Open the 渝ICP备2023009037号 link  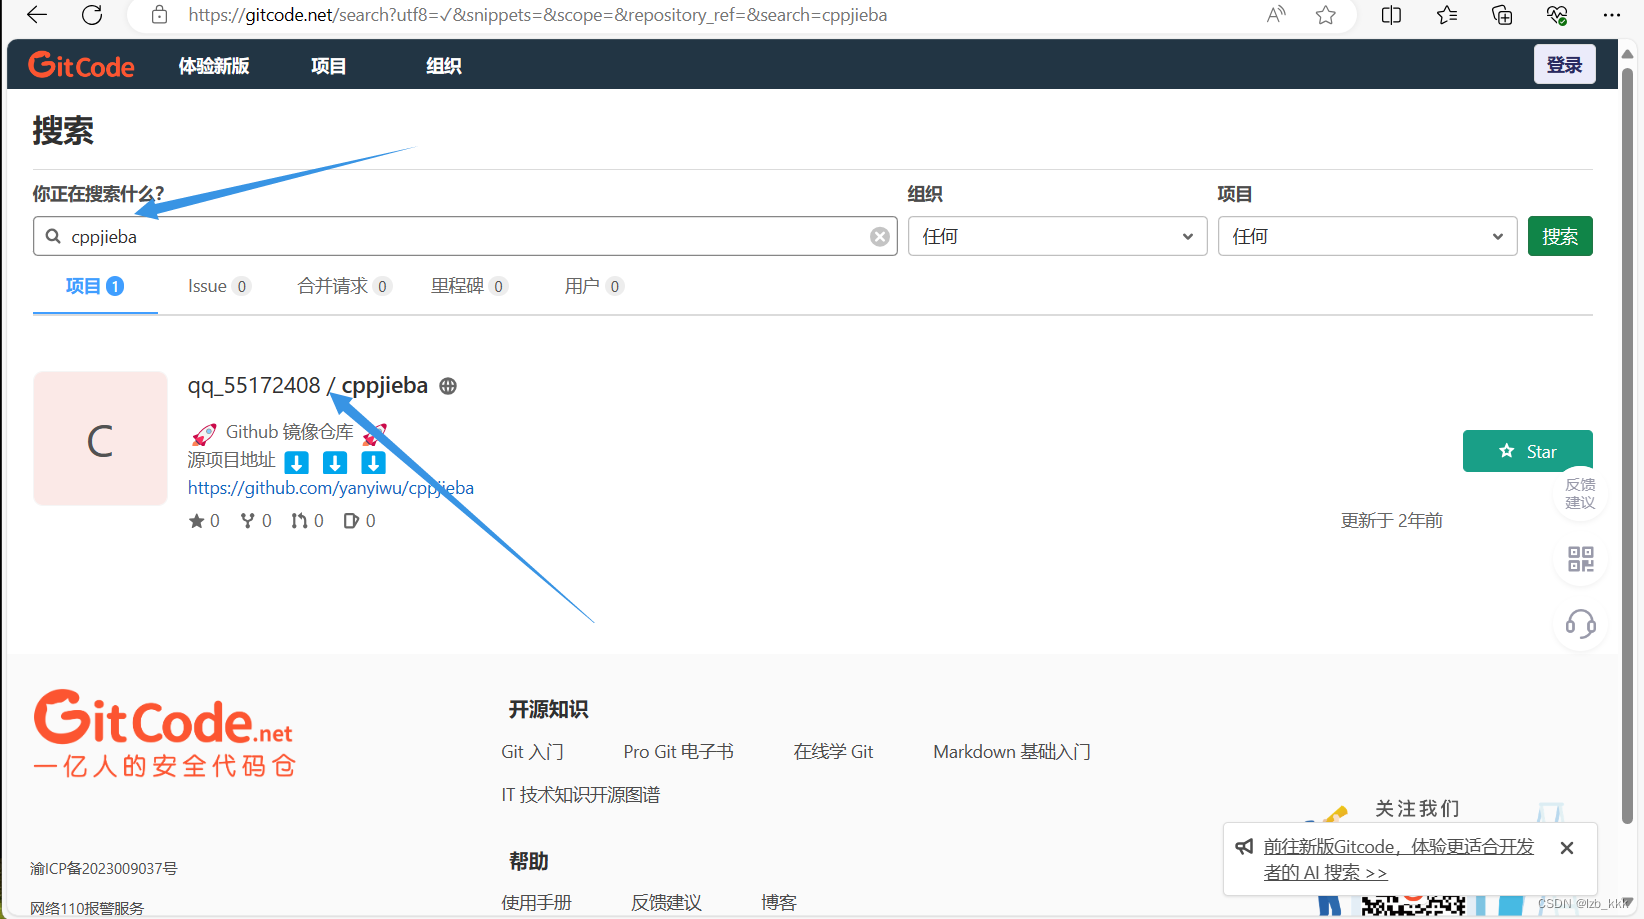104,869
